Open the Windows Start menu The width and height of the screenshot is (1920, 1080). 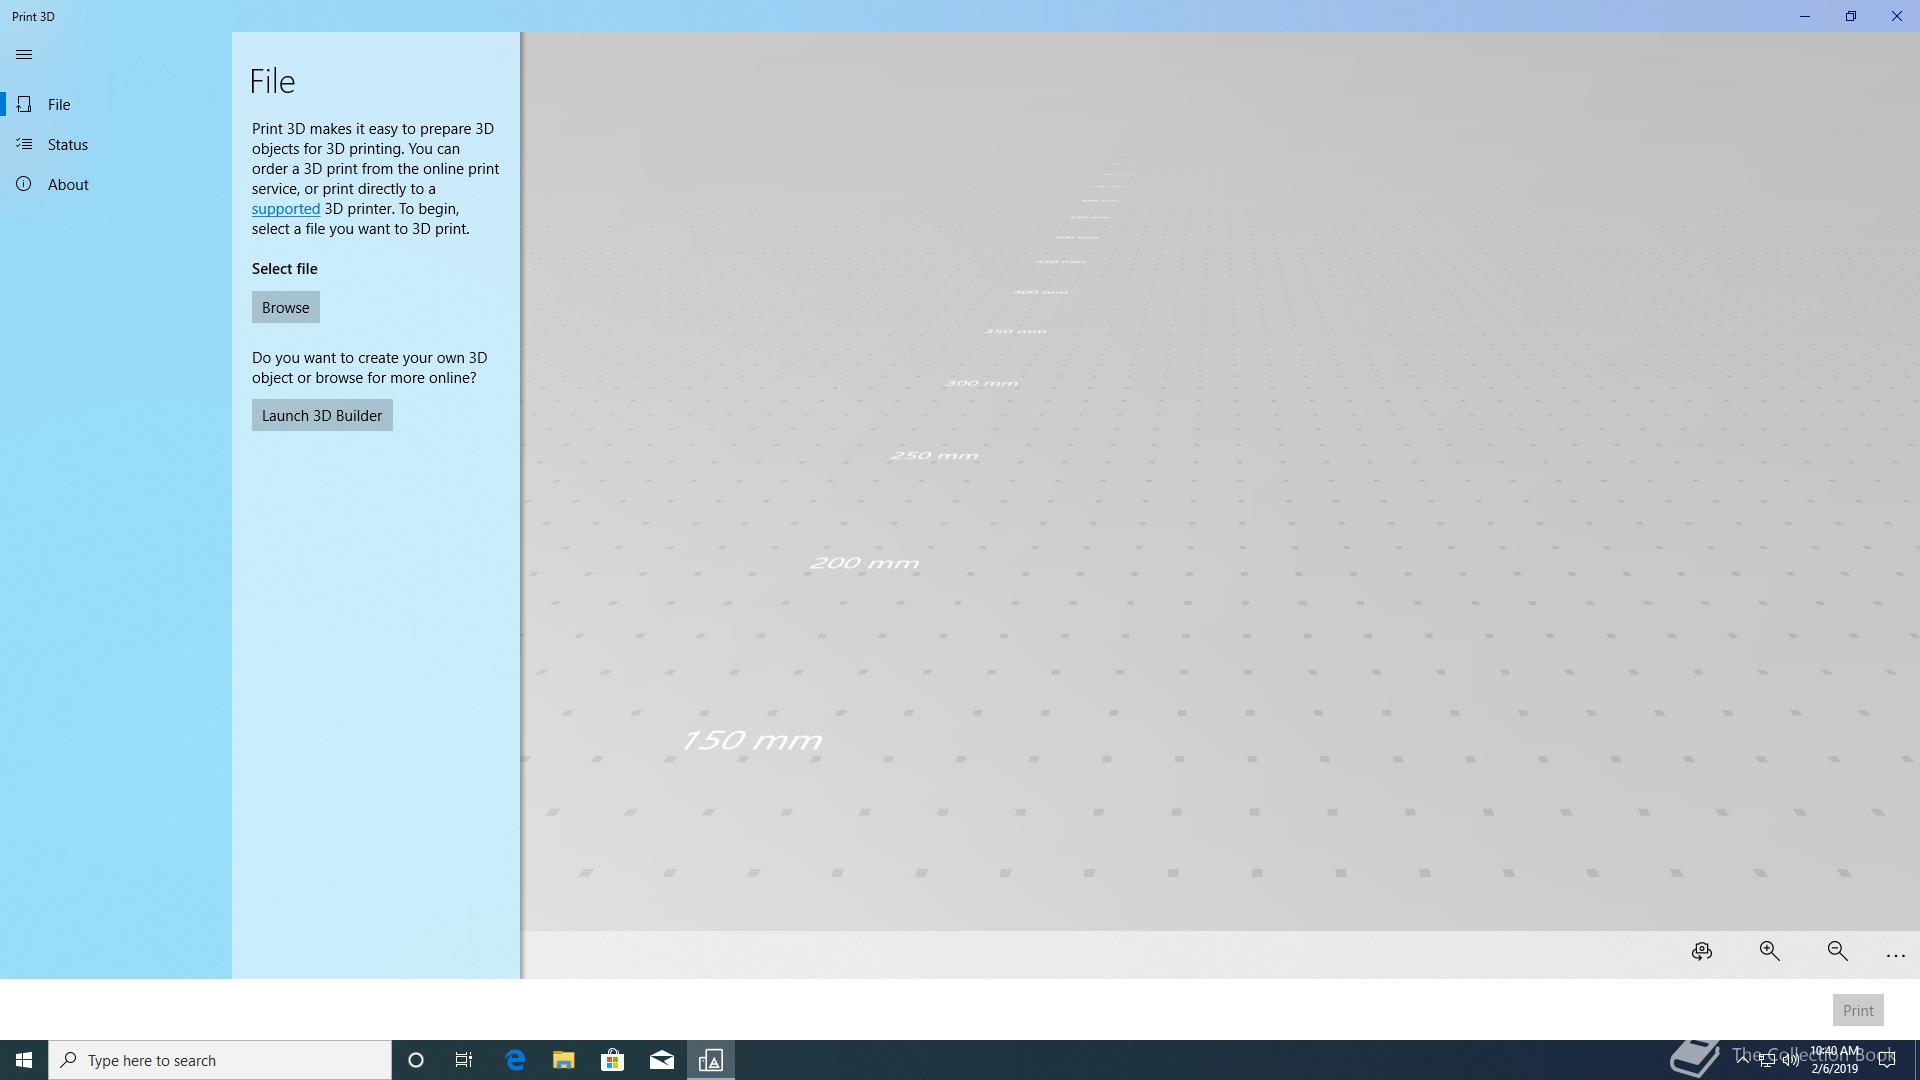(x=24, y=1060)
